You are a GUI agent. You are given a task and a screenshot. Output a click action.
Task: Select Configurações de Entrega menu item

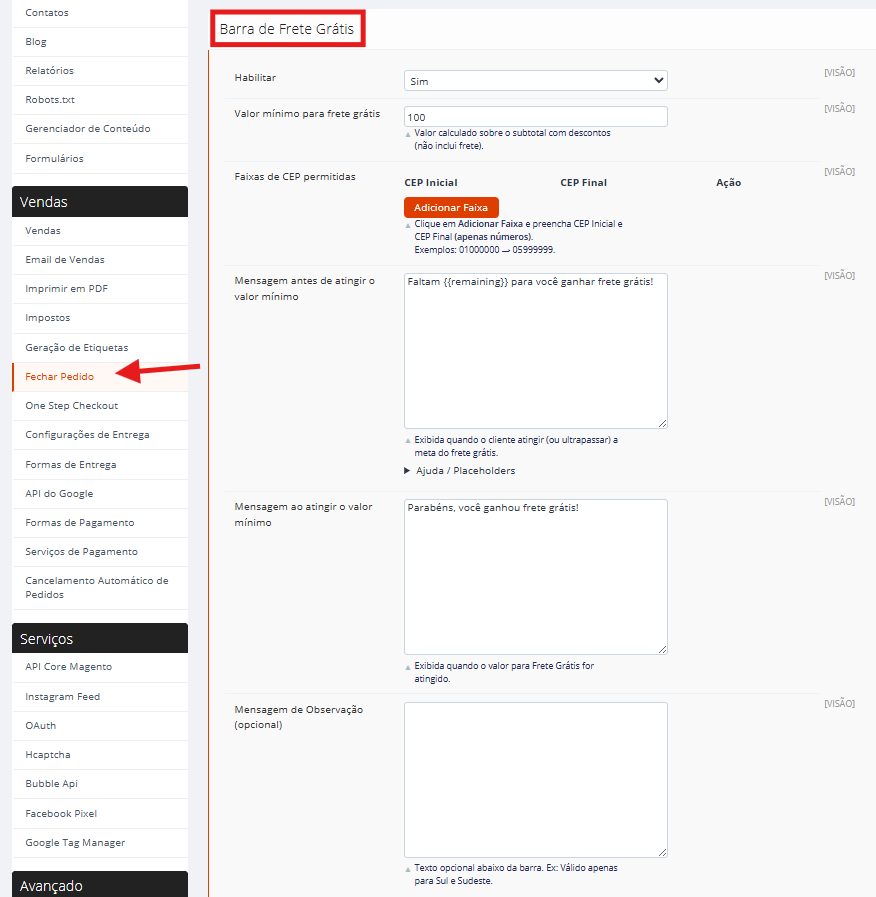click(x=88, y=435)
